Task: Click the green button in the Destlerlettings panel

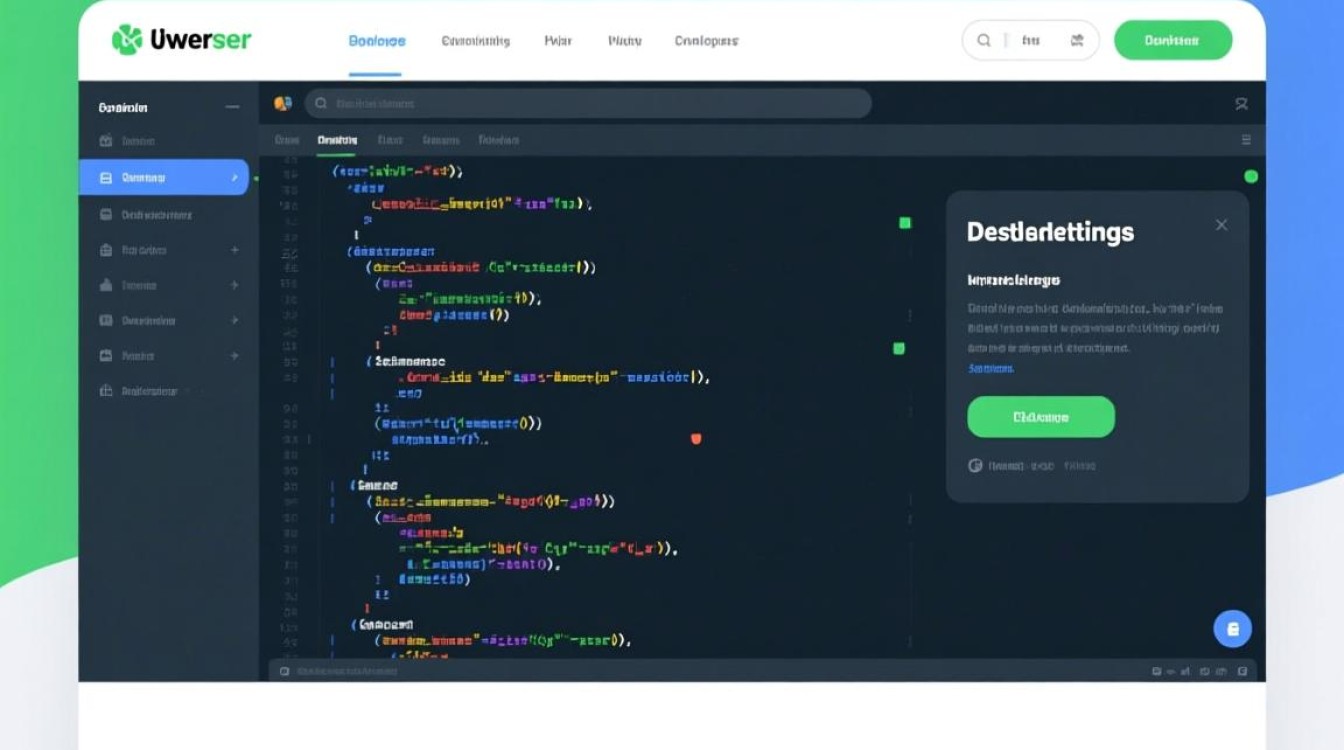Action: click(x=1040, y=417)
